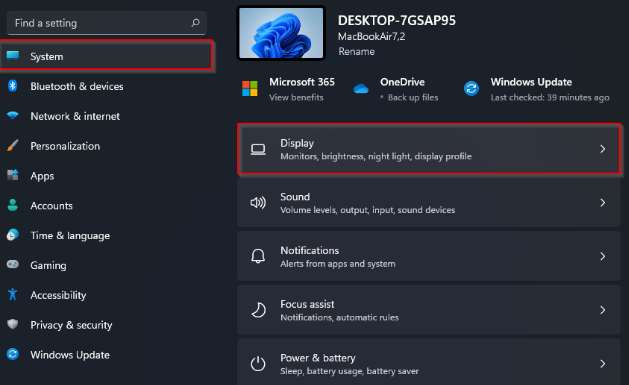
Task: Click the System monitor icon in sidebar
Action: point(13,55)
